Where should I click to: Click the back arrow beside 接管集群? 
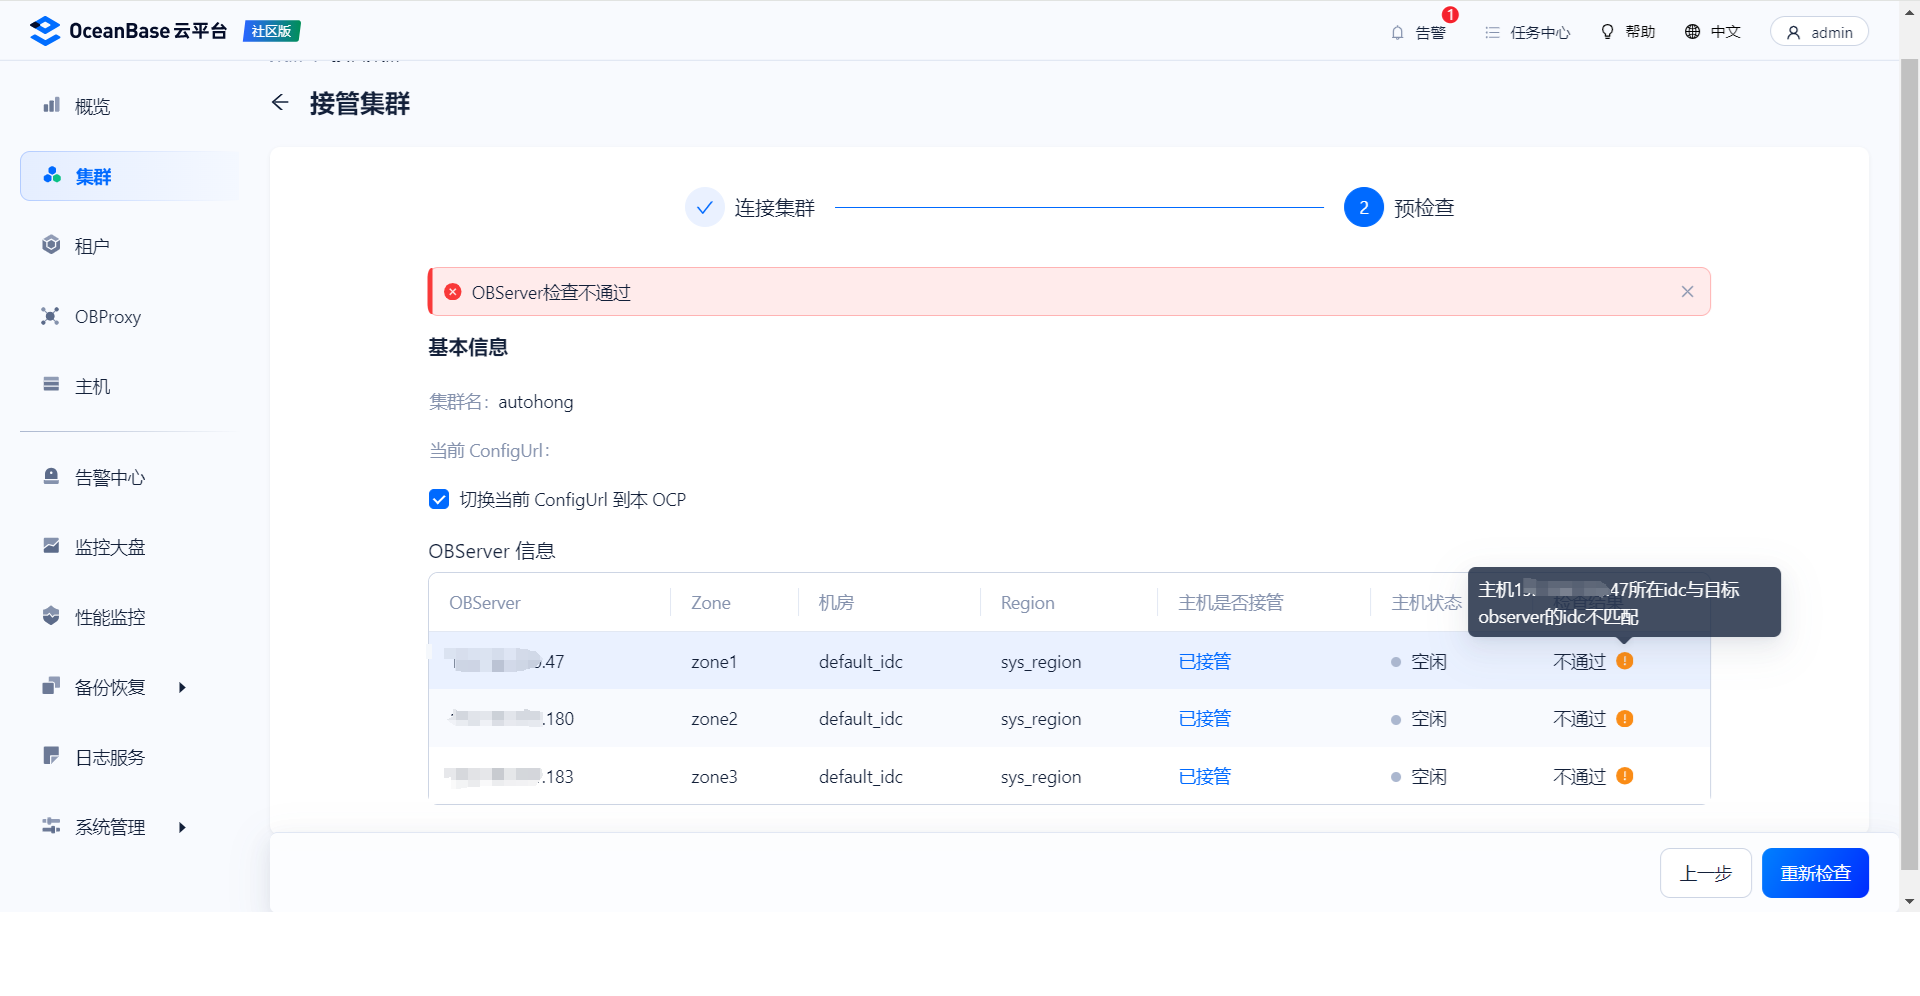(x=280, y=103)
